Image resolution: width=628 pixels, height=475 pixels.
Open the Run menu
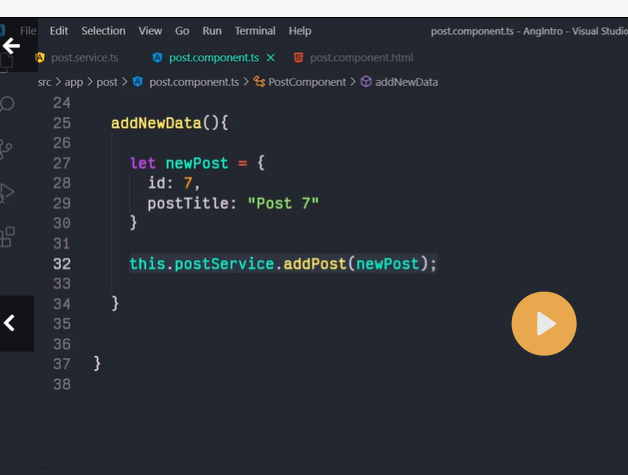[x=212, y=31]
